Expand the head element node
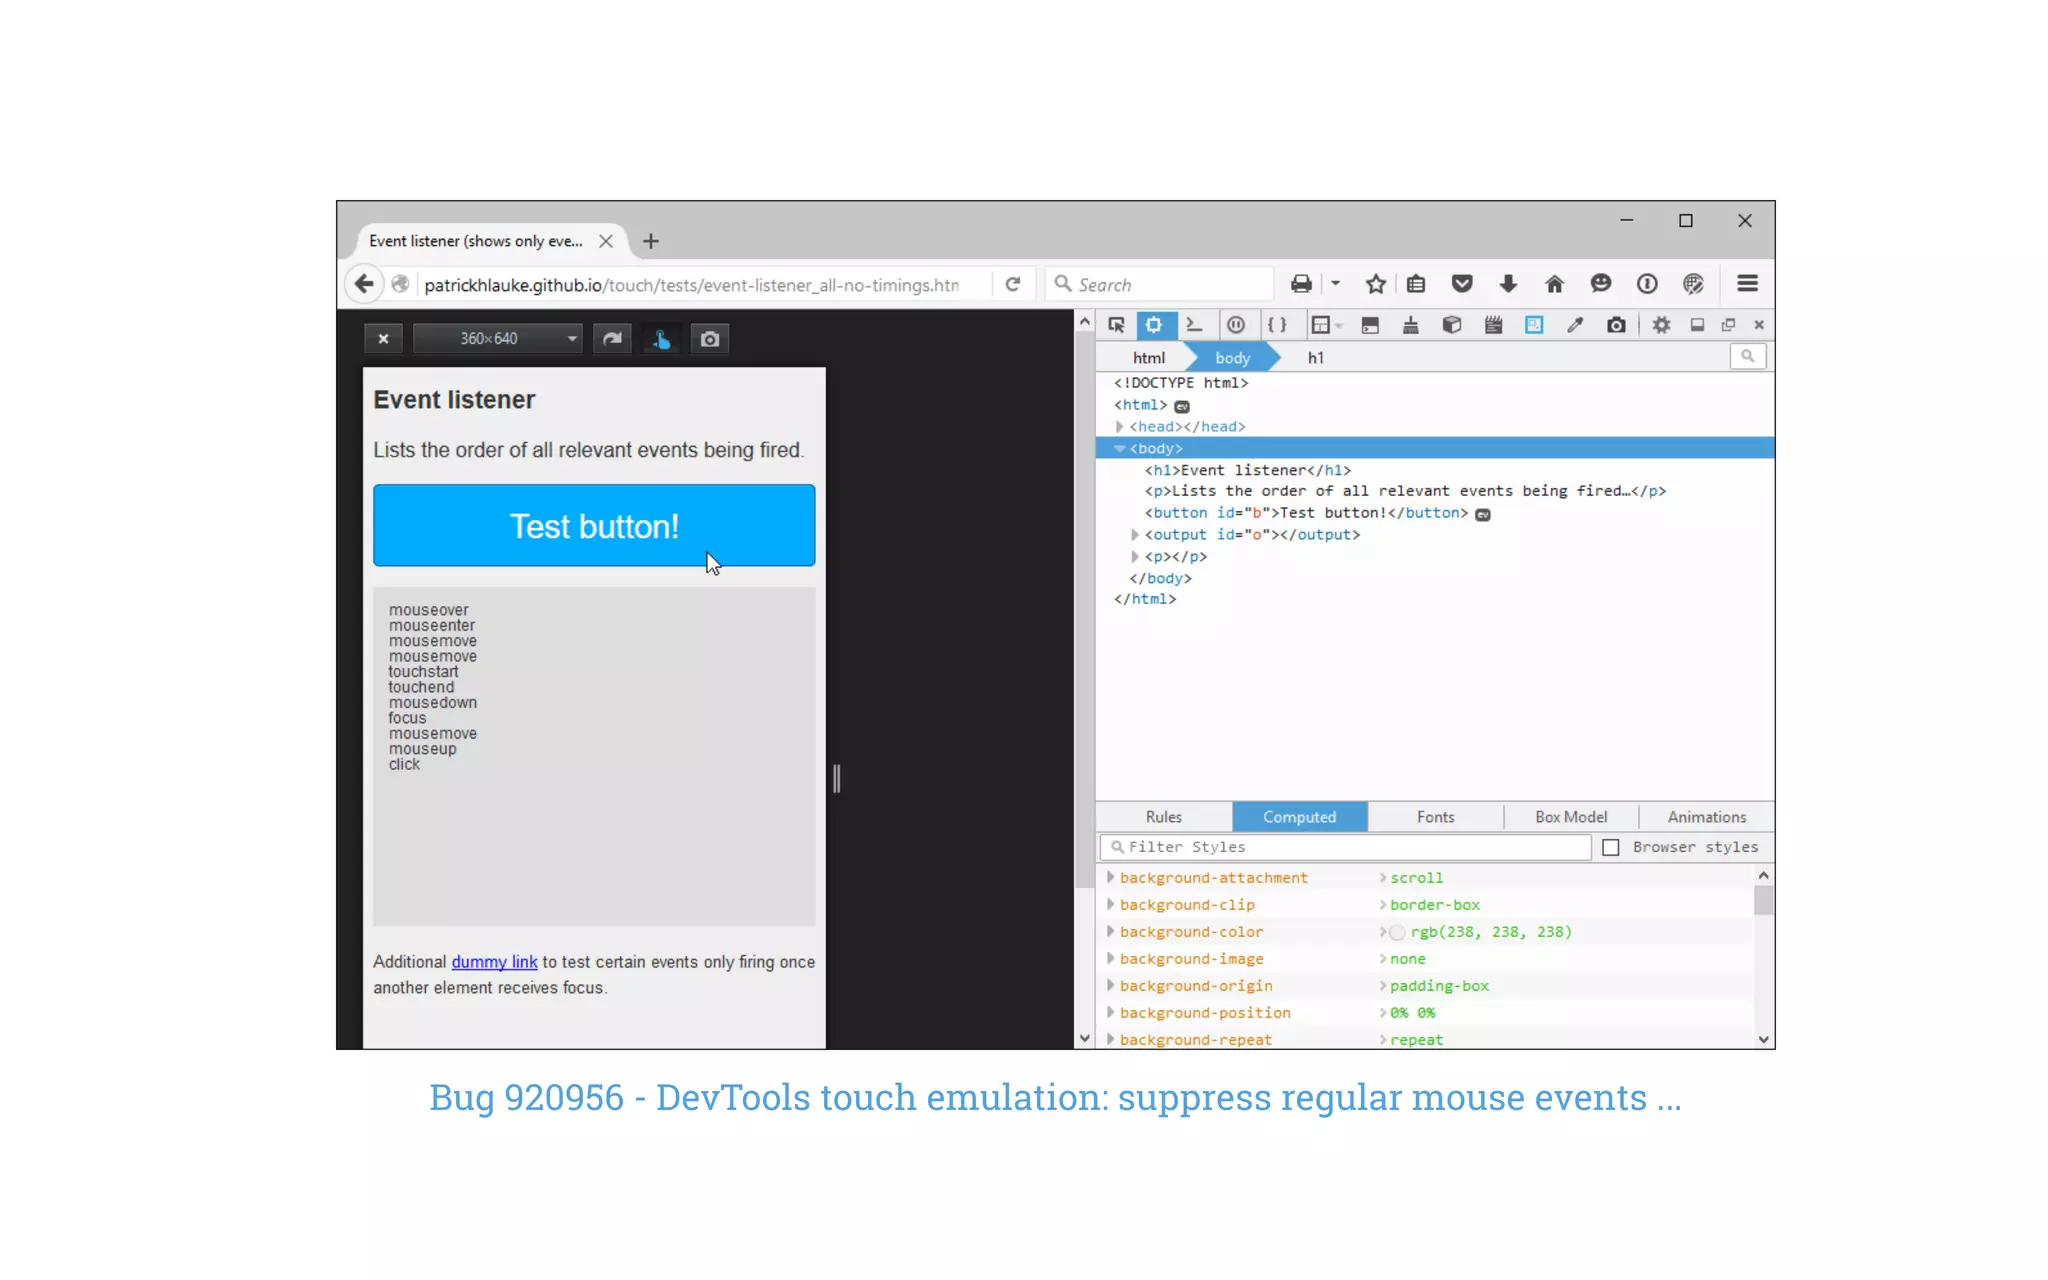Screen dimensions: 2048x1280 (1120, 427)
